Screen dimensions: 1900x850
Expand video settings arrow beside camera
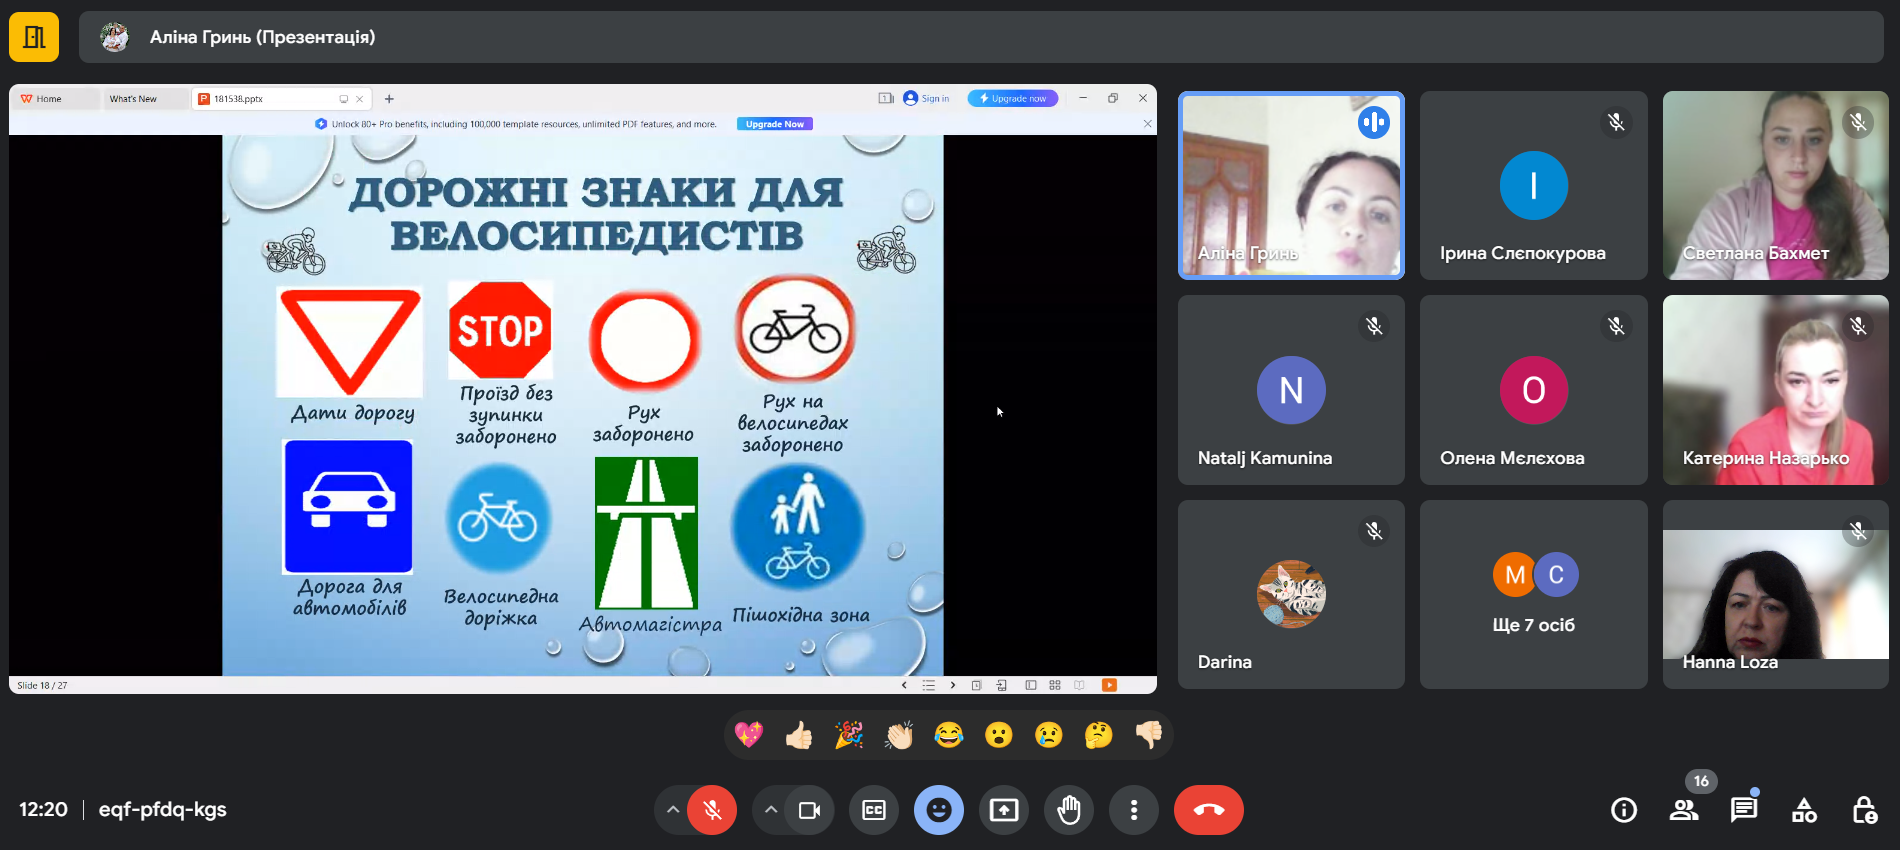(770, 810)
